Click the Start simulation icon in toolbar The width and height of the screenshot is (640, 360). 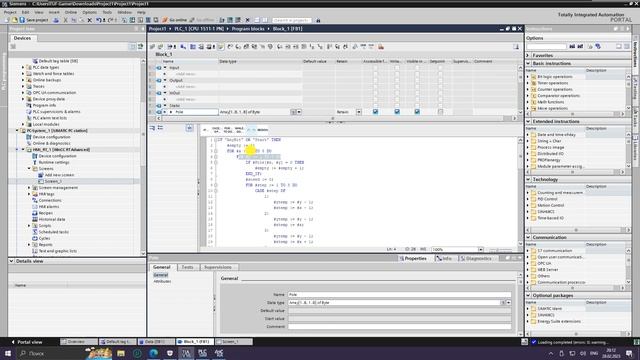(x=148, y=20)
